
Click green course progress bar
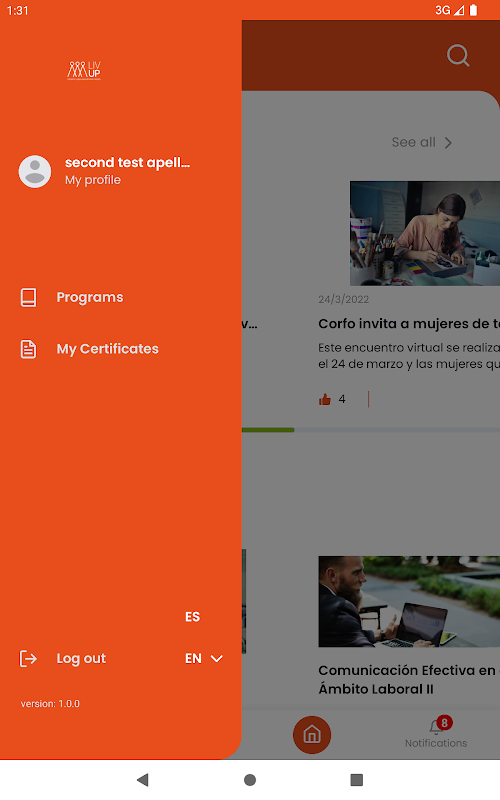(x=268, y=430)
